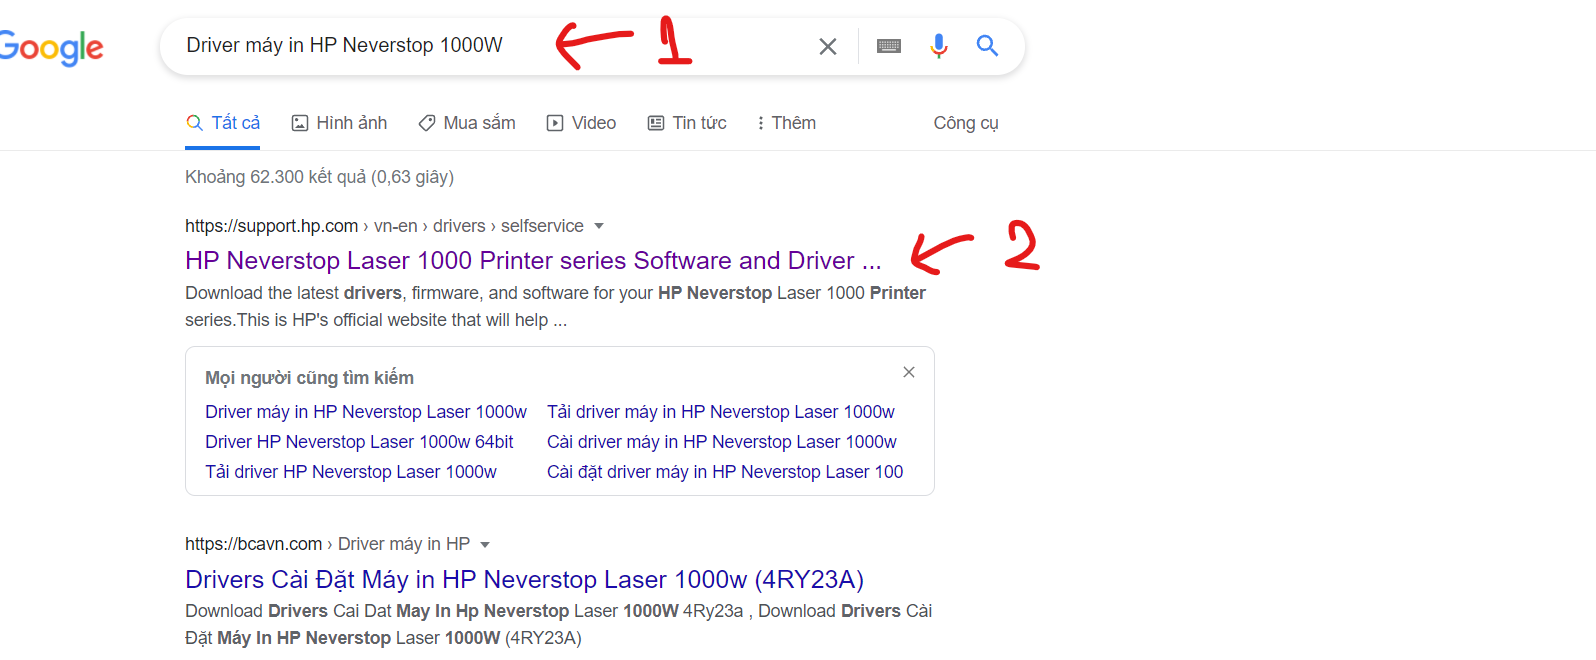Expand dropdown arrow next to support.hp.com URL

pyautogui.click(x=599, y=226)
